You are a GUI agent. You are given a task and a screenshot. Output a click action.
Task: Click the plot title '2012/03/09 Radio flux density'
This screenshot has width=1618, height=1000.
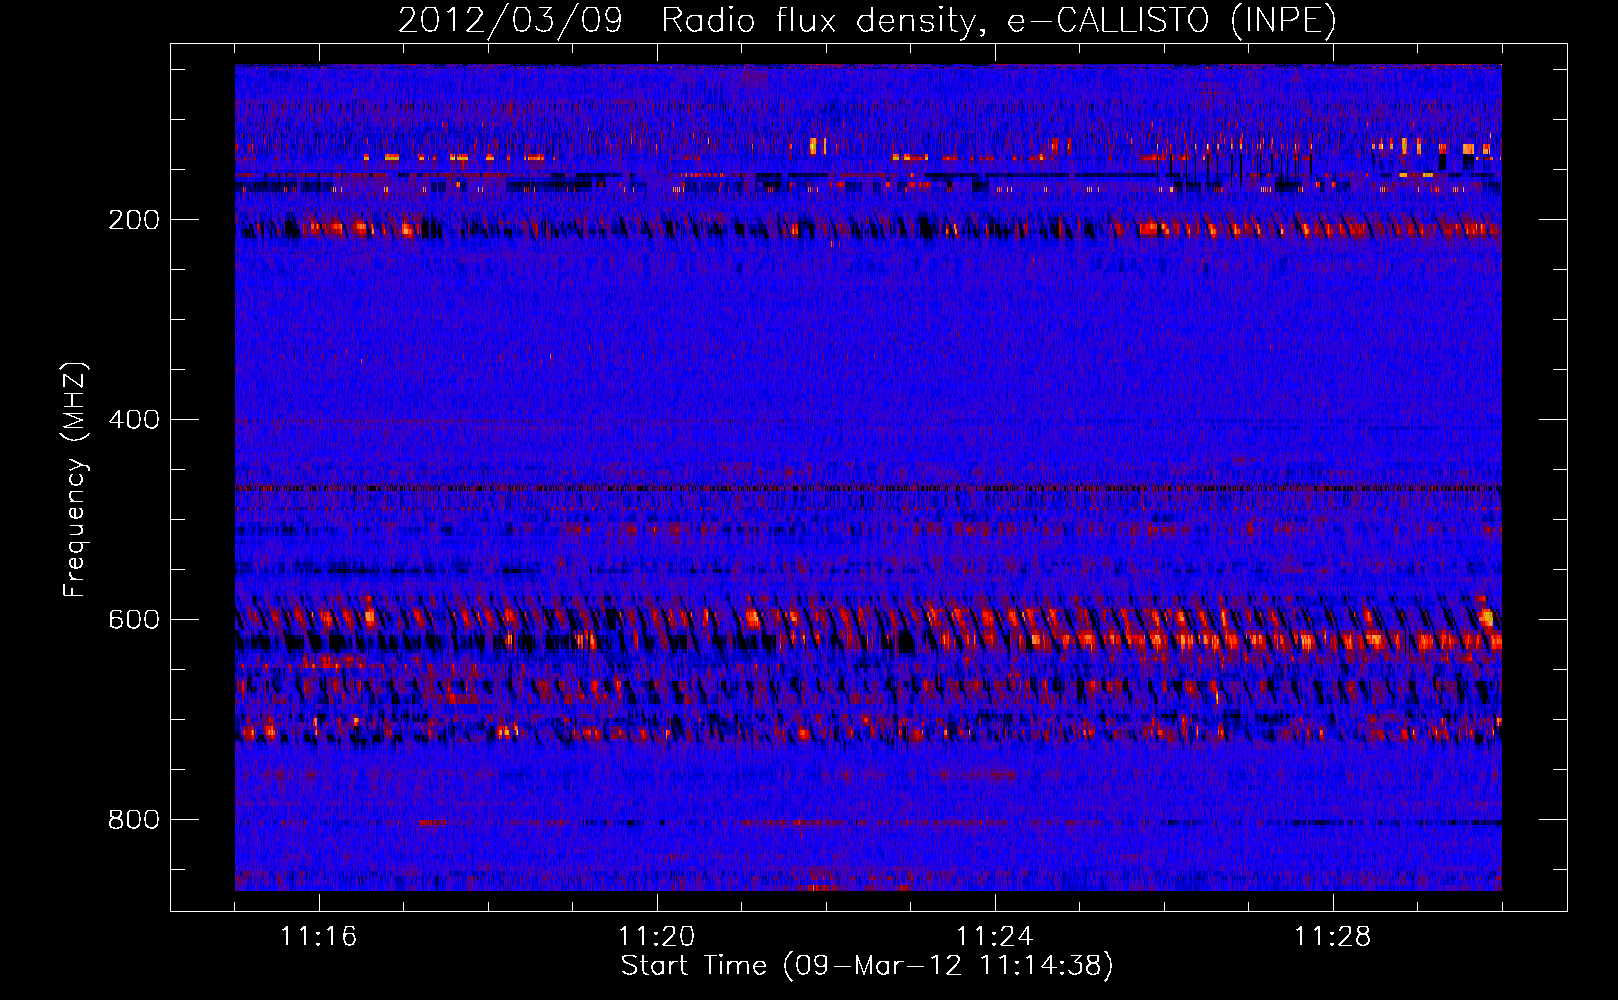point(867,20)
